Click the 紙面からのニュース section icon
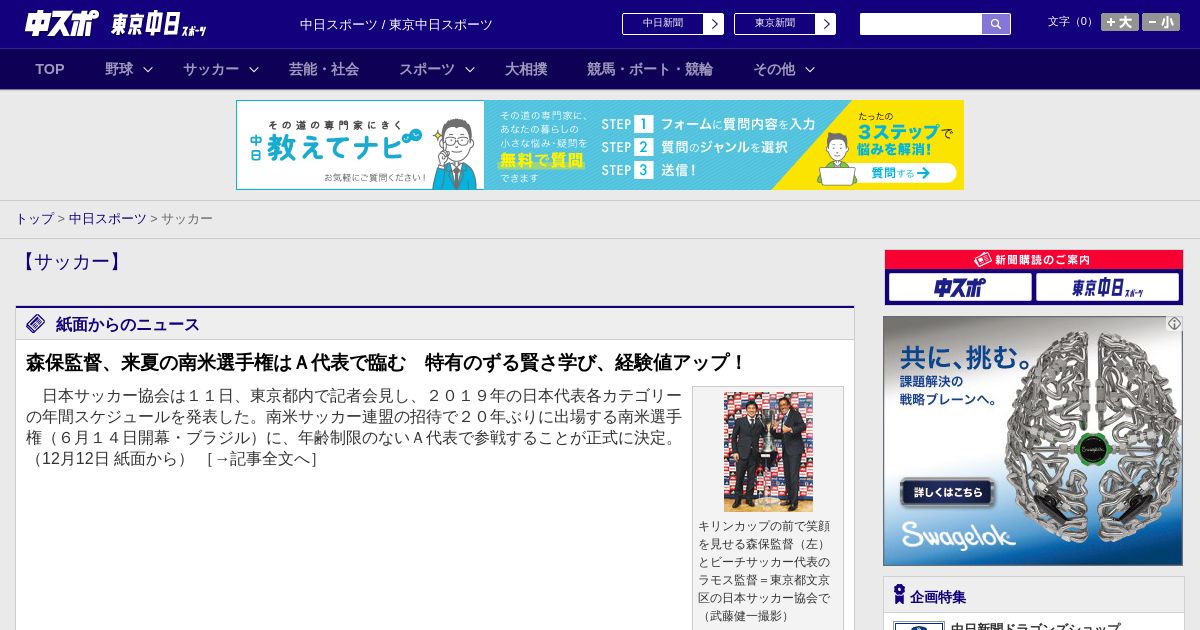Screen dimensions: 1200x630 tap(36, 323)
